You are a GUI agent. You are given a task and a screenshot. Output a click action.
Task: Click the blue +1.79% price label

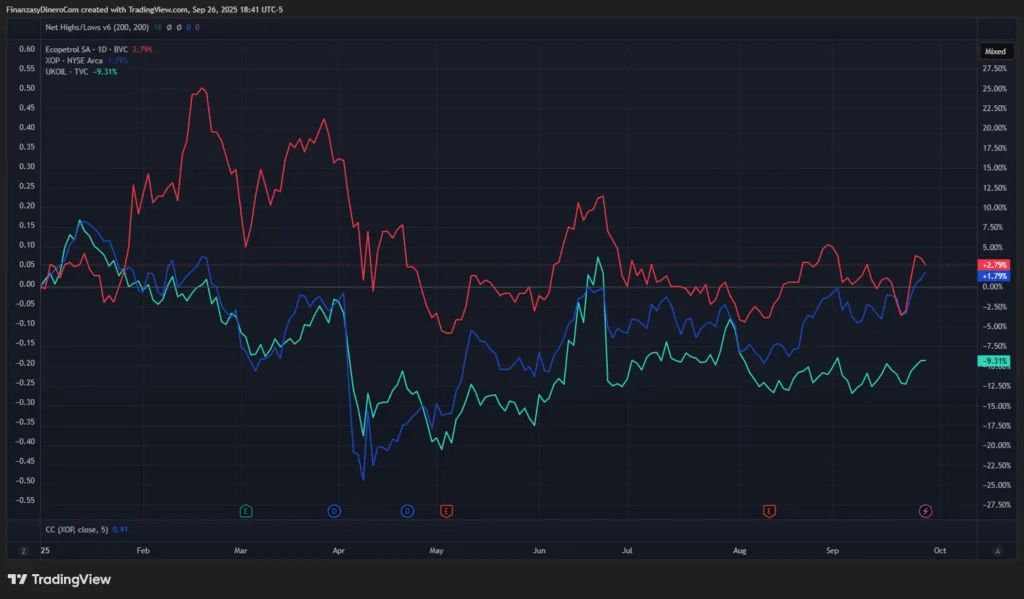pos(995,276)
